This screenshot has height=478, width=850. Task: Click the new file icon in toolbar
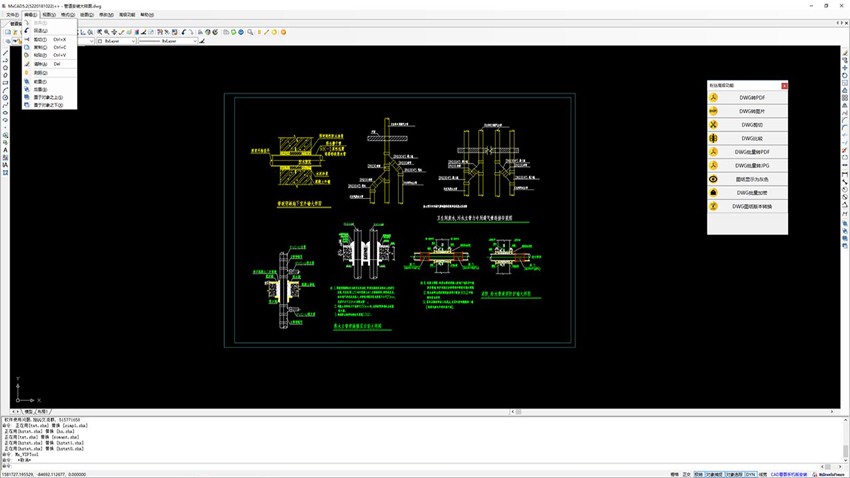pyautogui.click(x=8, y=33)
